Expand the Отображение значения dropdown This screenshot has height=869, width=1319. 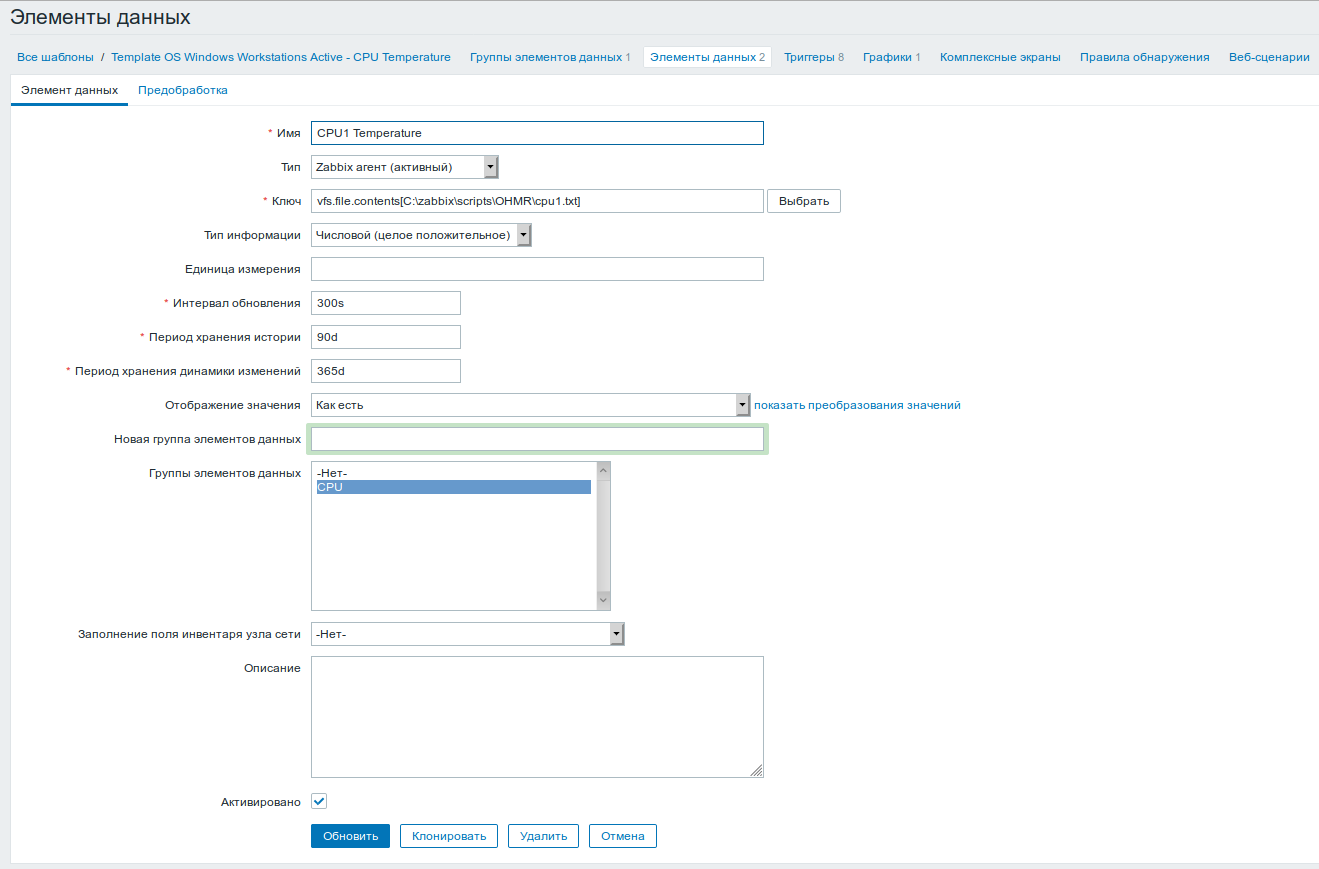click(x=530, y=405)
